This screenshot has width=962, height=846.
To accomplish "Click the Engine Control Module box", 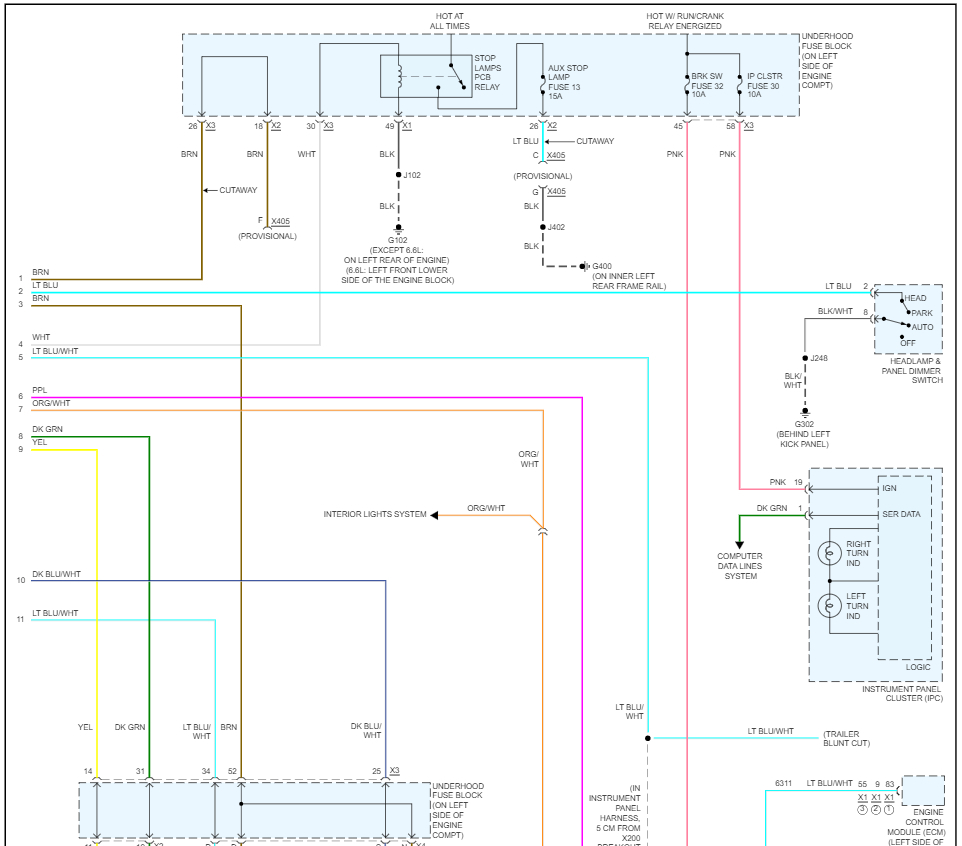I will [922, 790].
